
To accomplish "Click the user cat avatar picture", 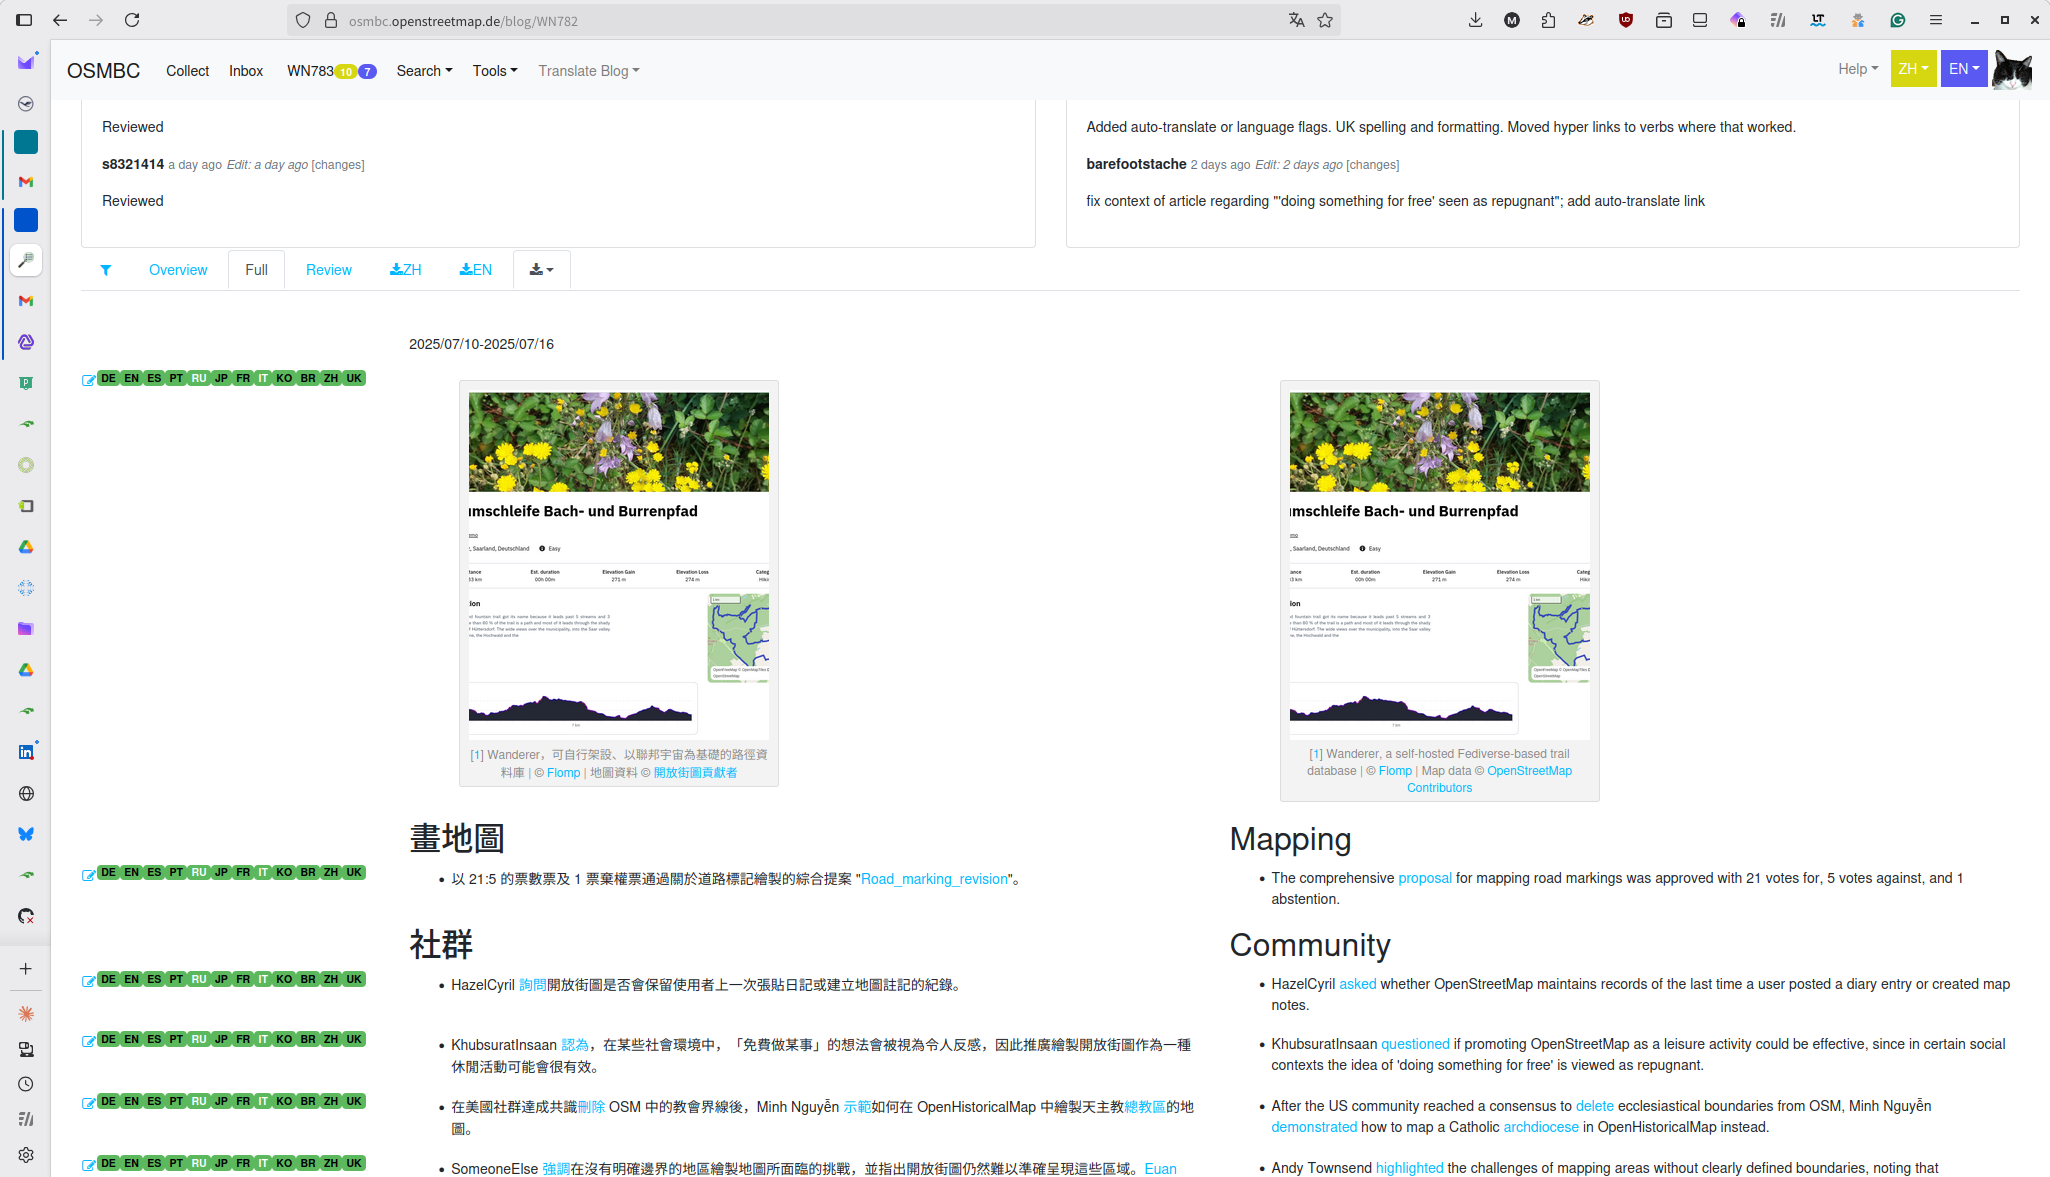I will click(2012, 69).
